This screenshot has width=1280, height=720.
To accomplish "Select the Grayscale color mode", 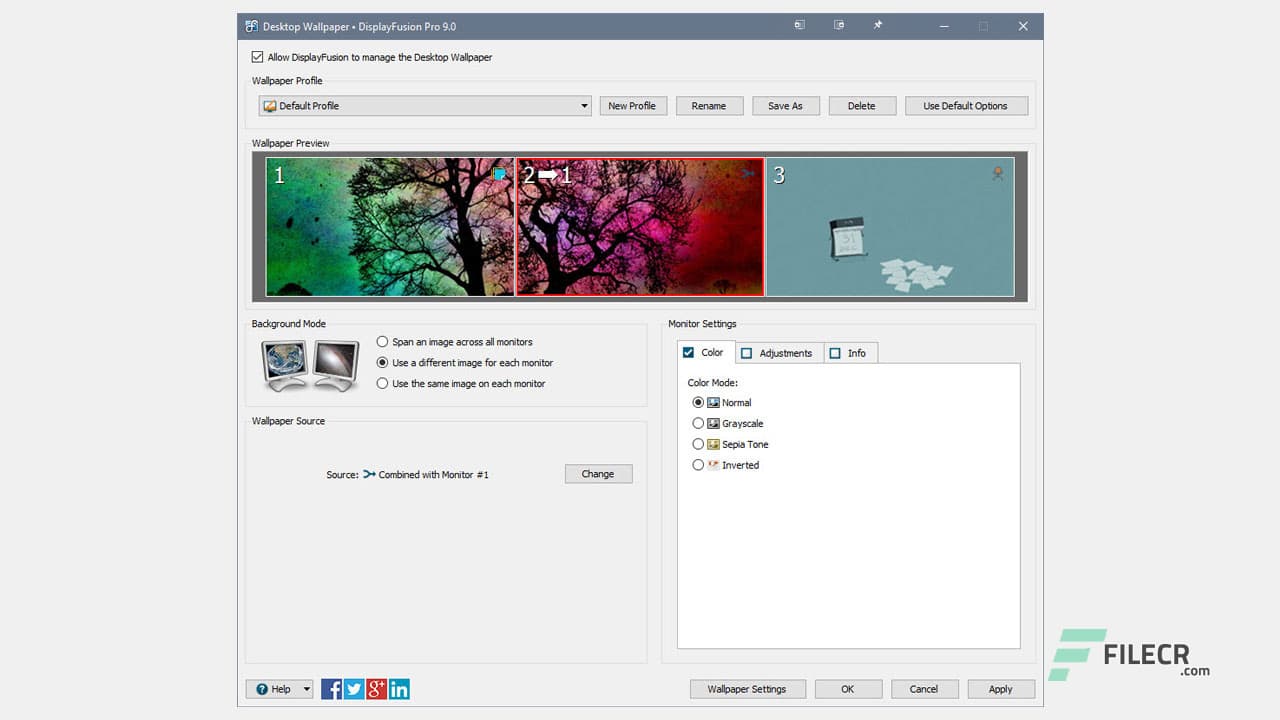I will point(698,423).
